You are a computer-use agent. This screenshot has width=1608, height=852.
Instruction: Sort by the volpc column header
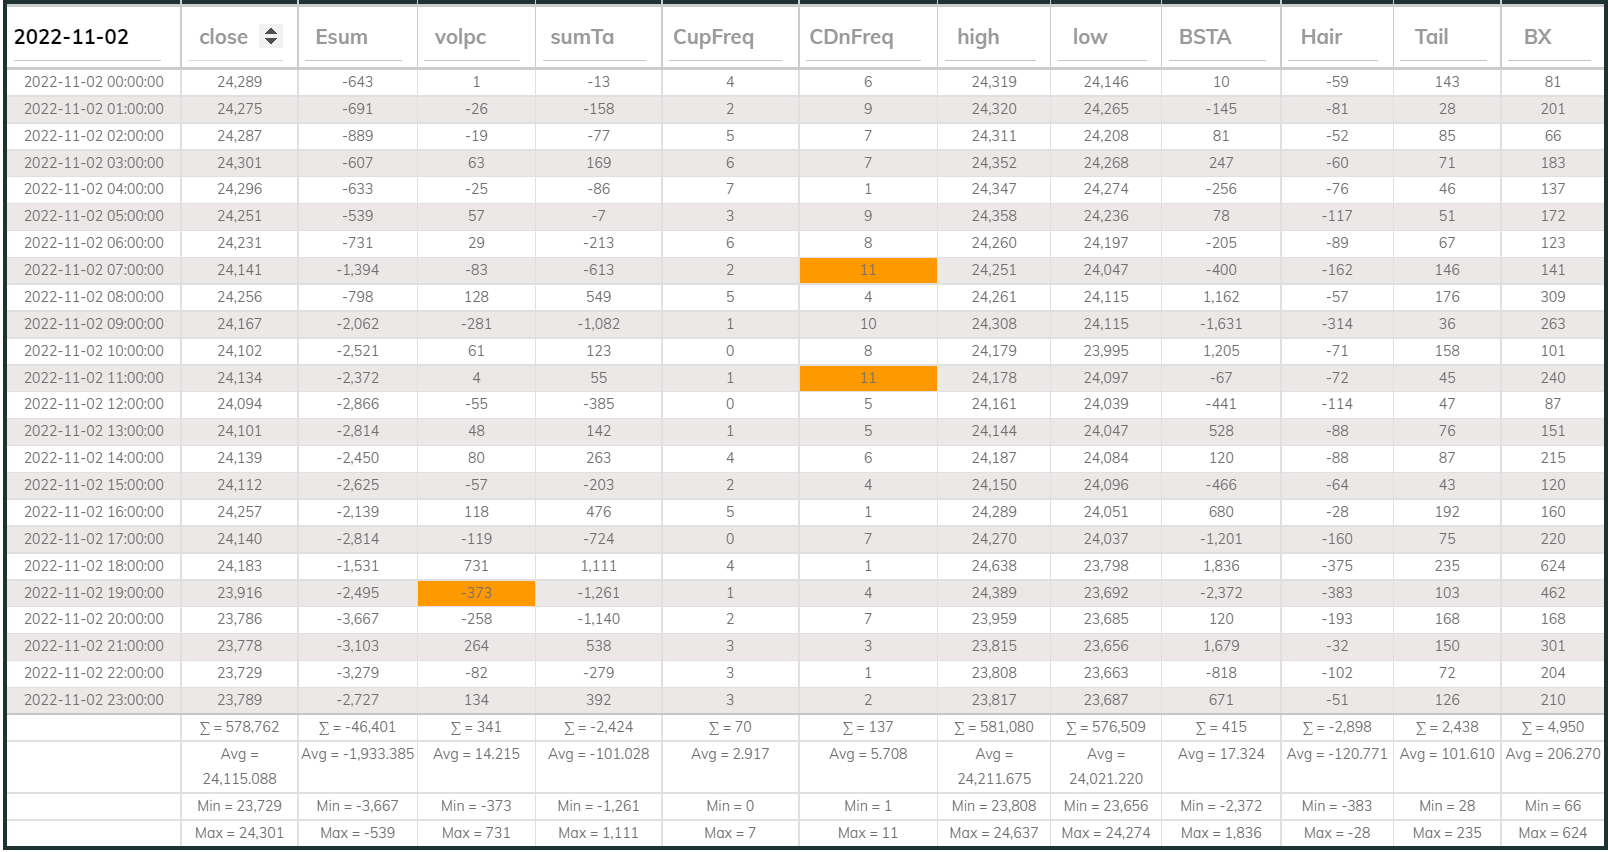click(460, 37)
